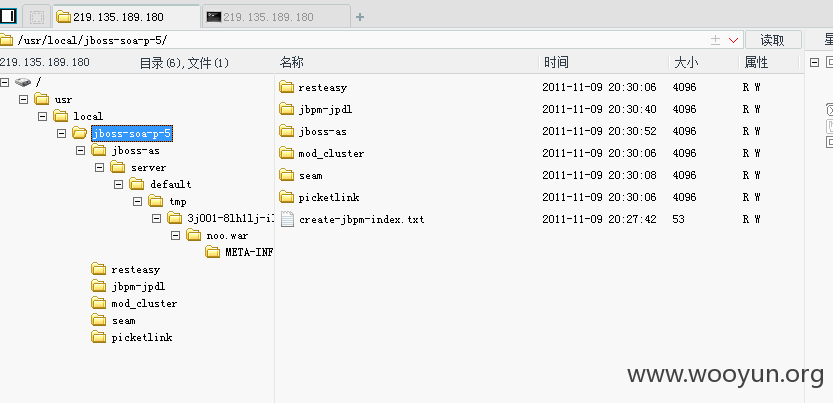Switch to the terminal tab 219.135.189.180
Image resolution: width=833 pixels, height=403 pixels.
(x=277, y=17)
